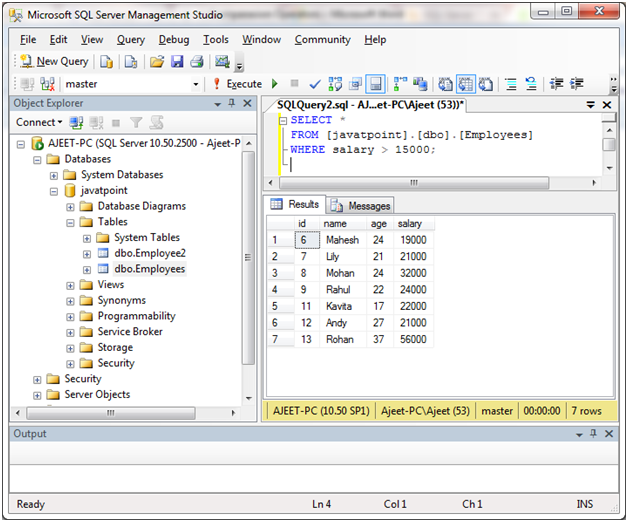628x522 pixels.
Task: Collapse the javatpoint database node
Action: [x=54, y=191]
